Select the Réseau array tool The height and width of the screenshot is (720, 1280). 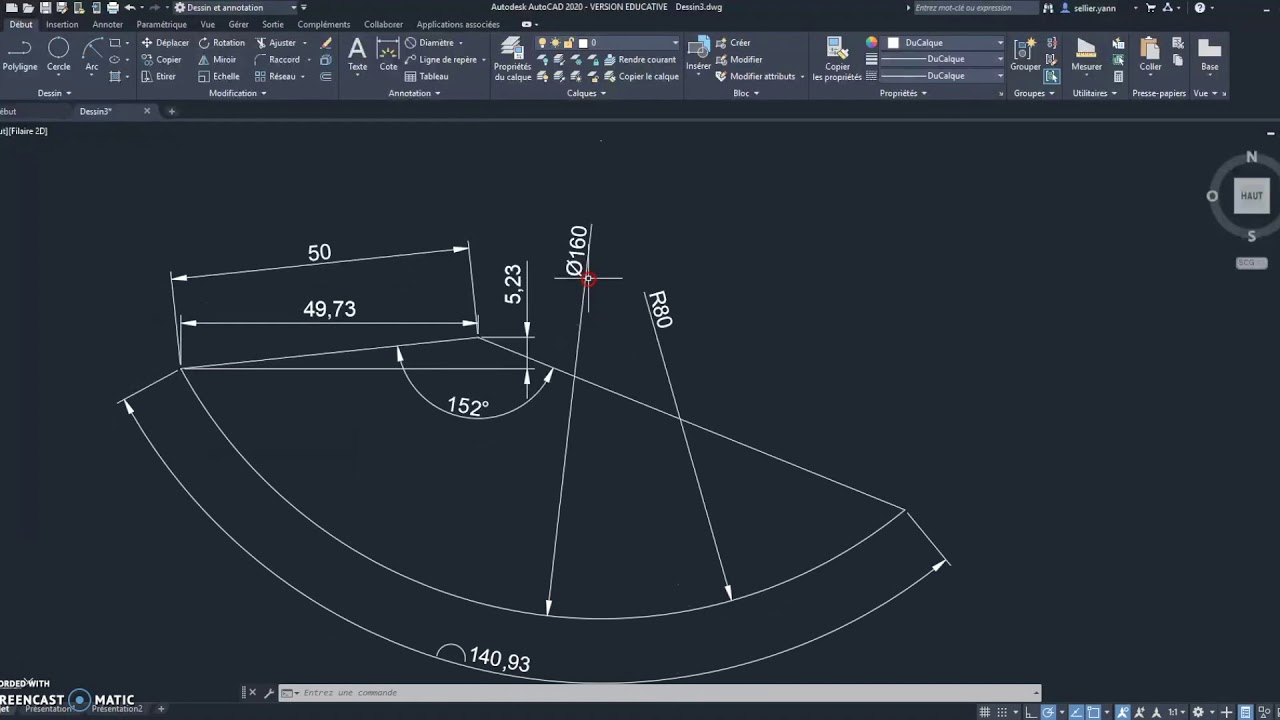(x=275, y=77)
